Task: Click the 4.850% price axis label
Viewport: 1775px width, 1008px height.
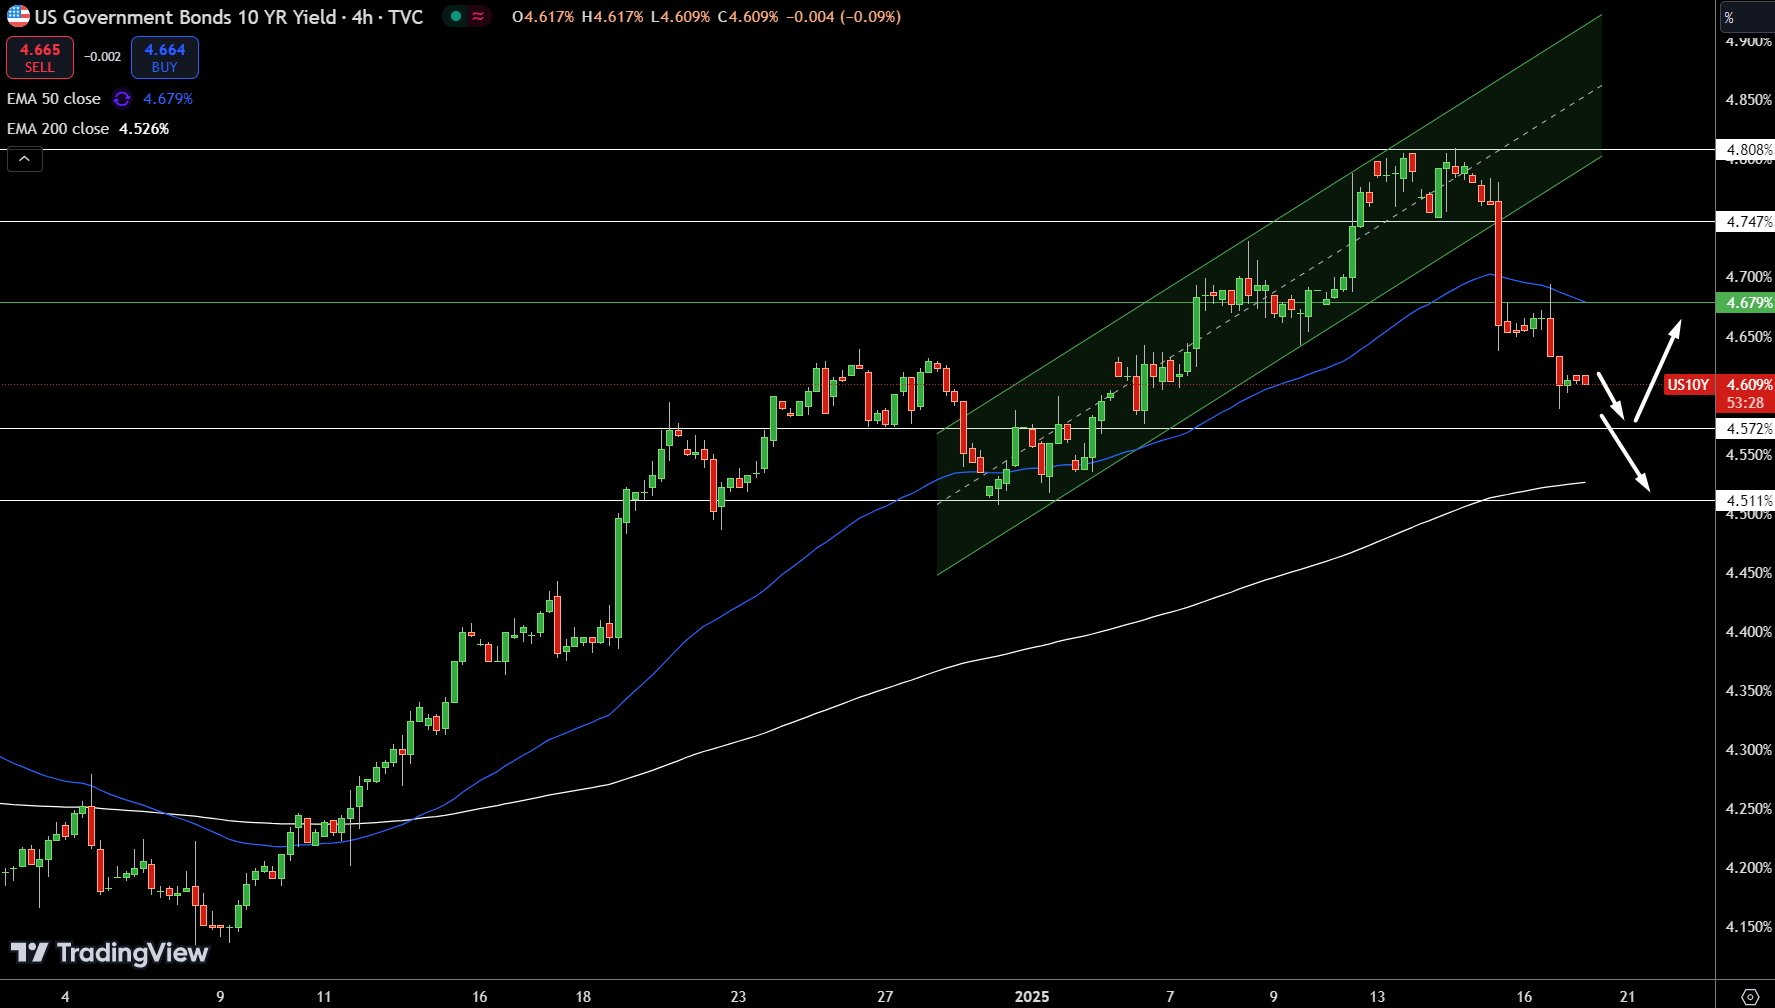Action: click(x=1748, y=100)
